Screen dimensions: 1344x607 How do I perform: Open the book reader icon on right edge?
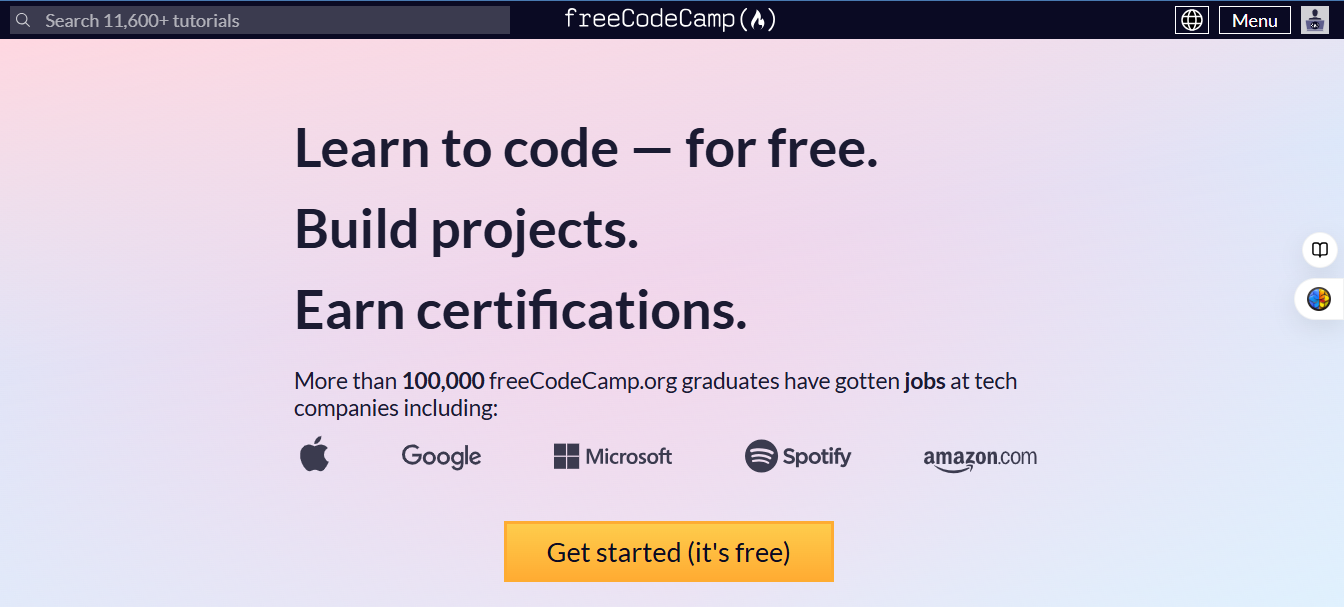tap(1320, 250)
